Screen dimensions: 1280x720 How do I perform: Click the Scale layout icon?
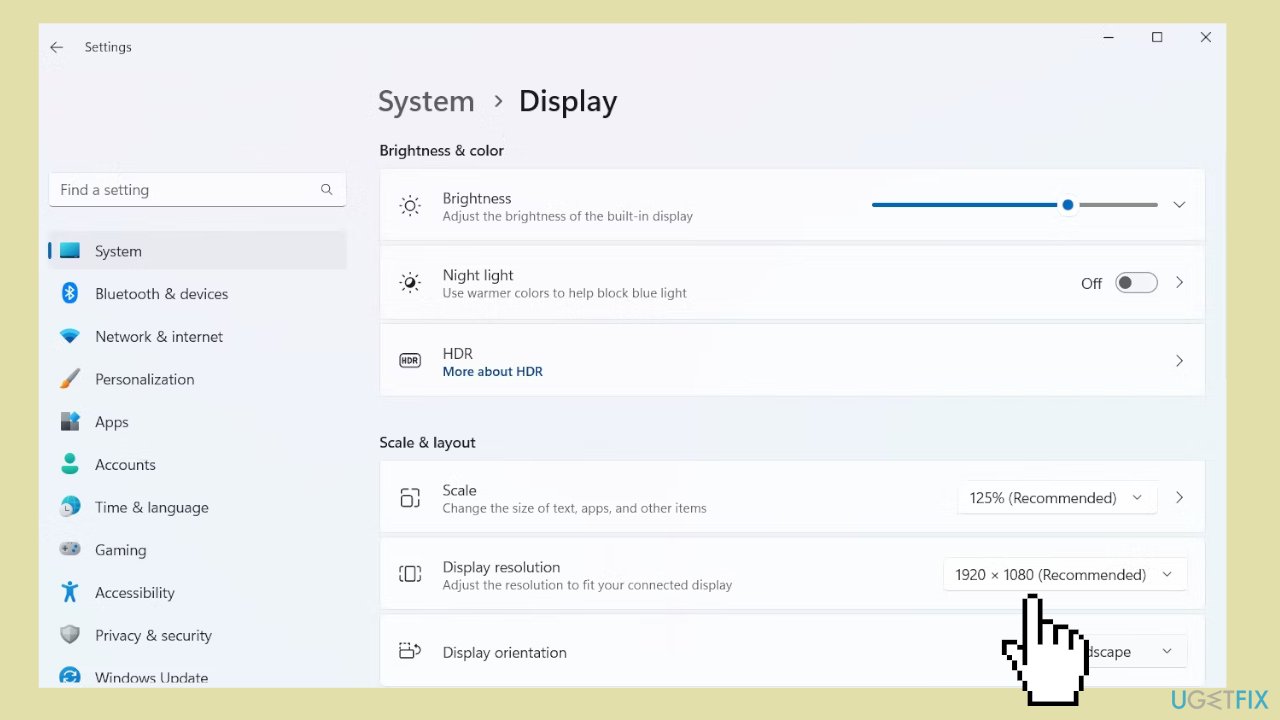[410, 498]
